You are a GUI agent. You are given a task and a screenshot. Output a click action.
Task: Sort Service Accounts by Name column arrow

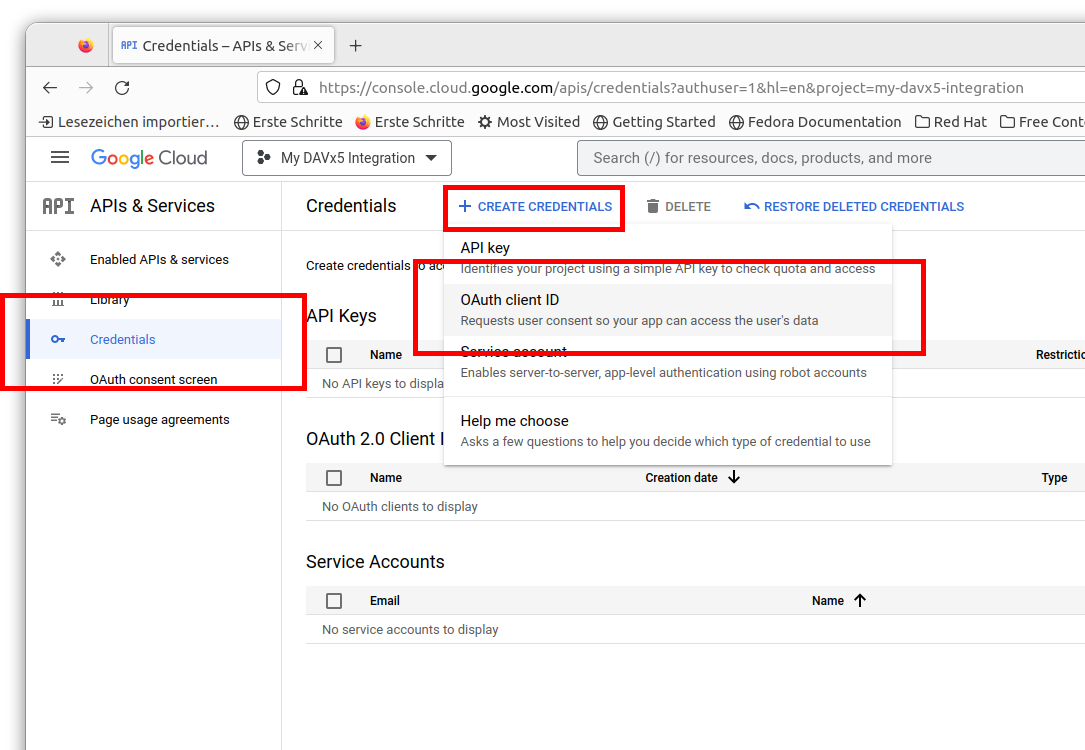pyautogui.click(x=860, y=601)
